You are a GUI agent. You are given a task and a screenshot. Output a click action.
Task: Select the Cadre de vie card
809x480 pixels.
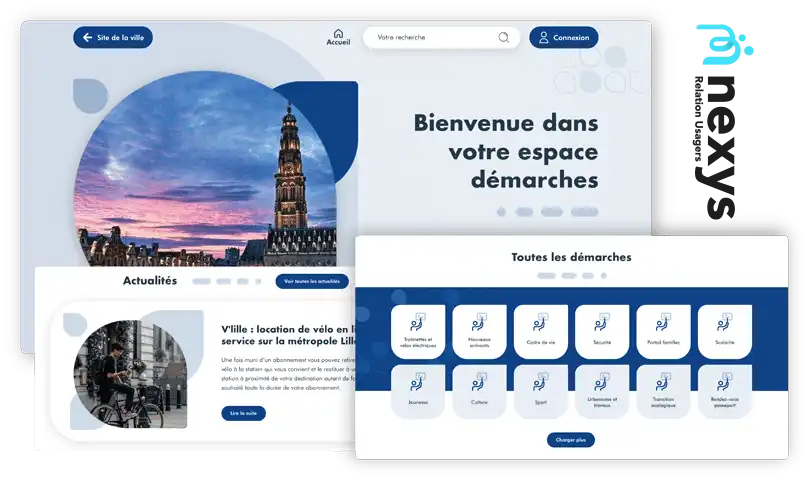click(541, 331)
